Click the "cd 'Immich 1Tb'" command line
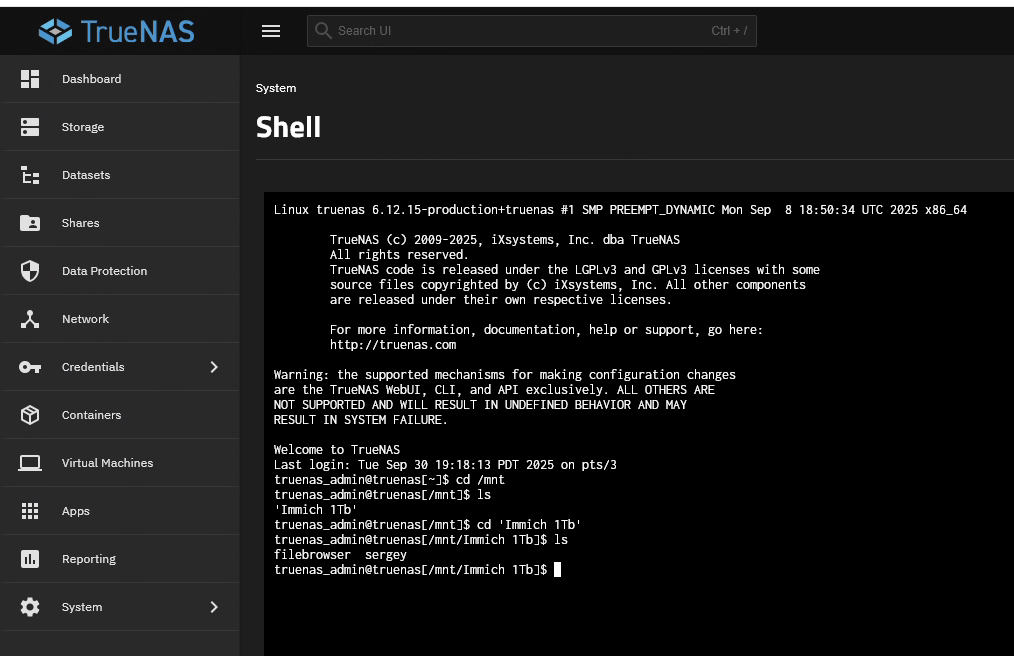Image resolution: width=1014 pixels, height=656 pixels. pyautogui.click(x=427, y=525)
